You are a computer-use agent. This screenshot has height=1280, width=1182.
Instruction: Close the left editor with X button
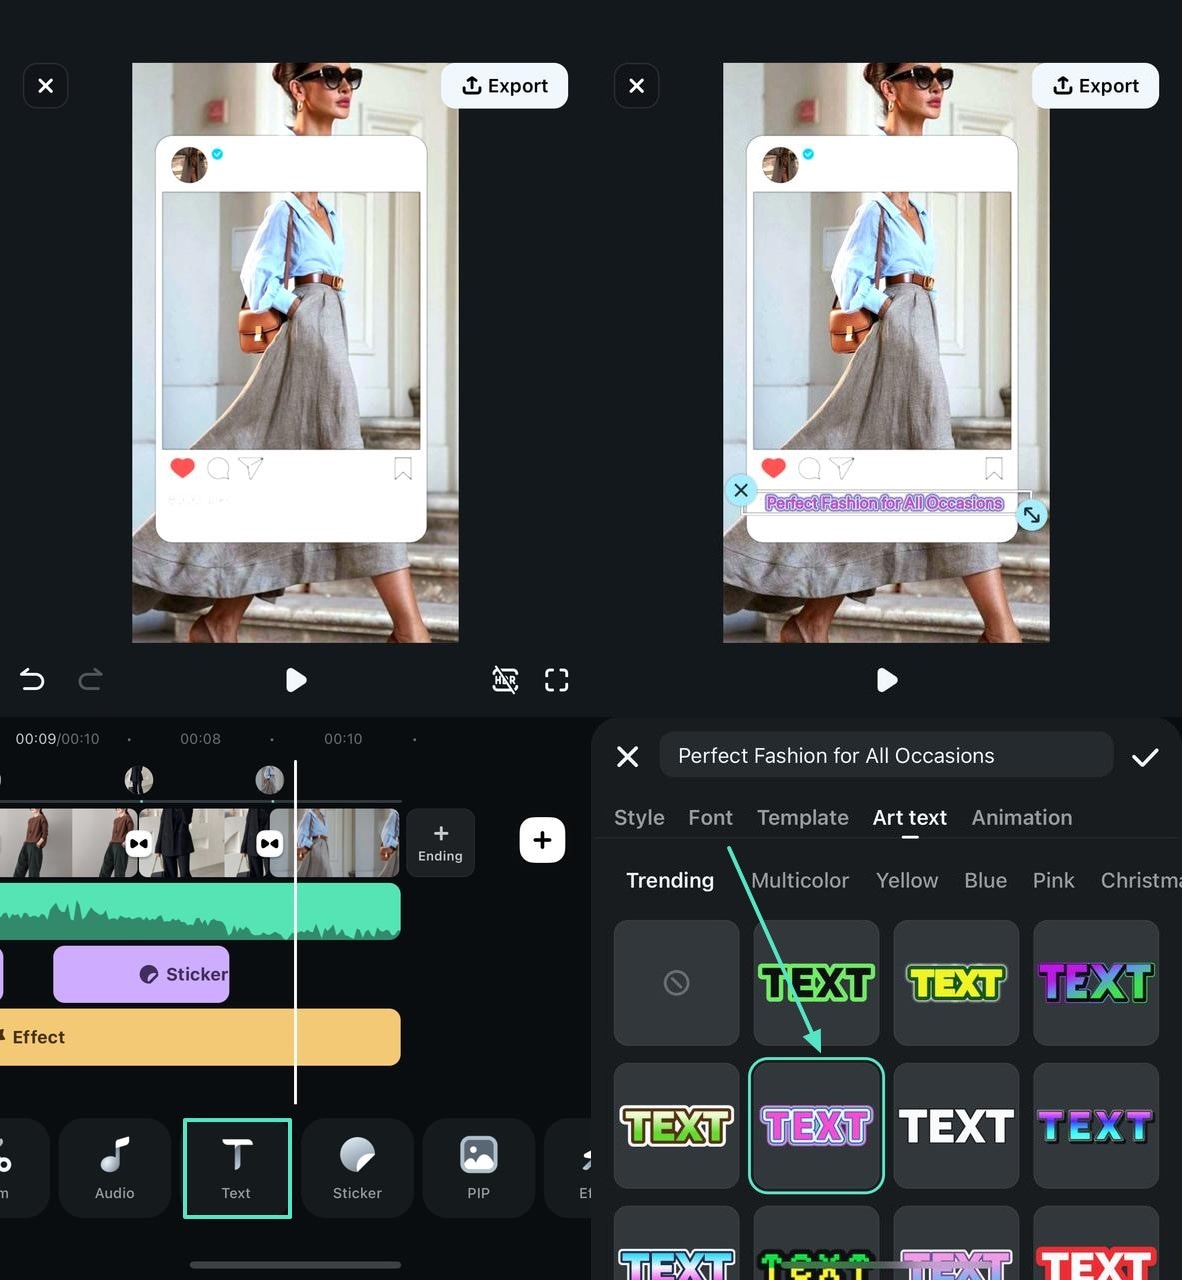[46, 86]
